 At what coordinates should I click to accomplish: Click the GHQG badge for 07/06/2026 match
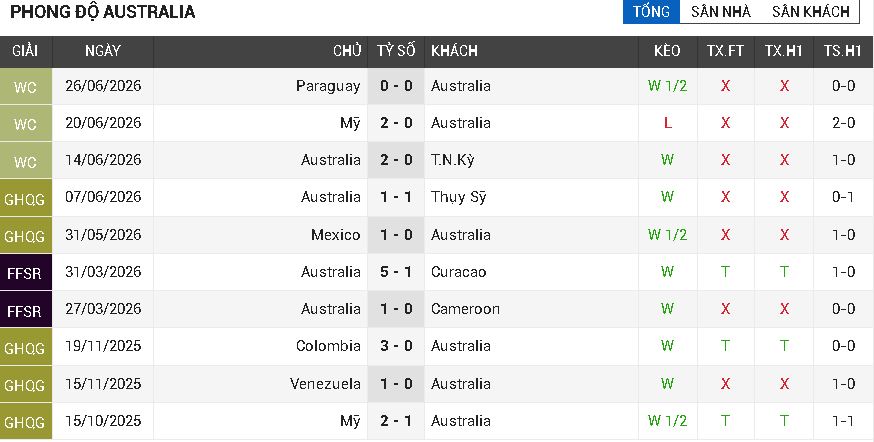click(x=26, y=198)
